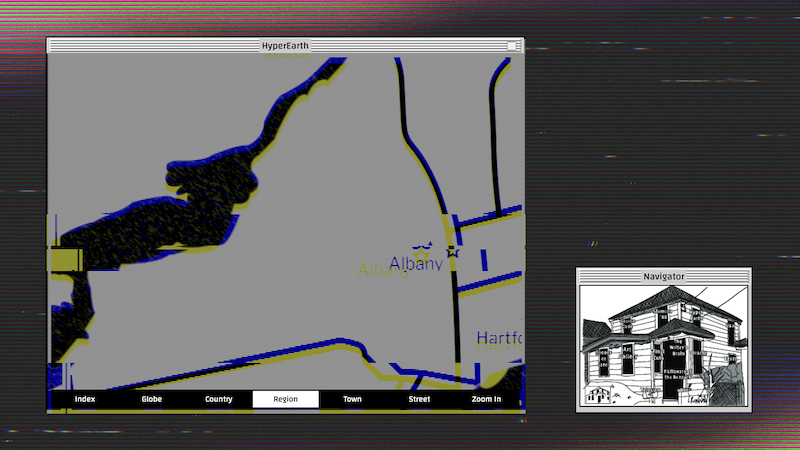Go to the Town level
Viewport: 800px width, 450px height.
pos(352,400)
